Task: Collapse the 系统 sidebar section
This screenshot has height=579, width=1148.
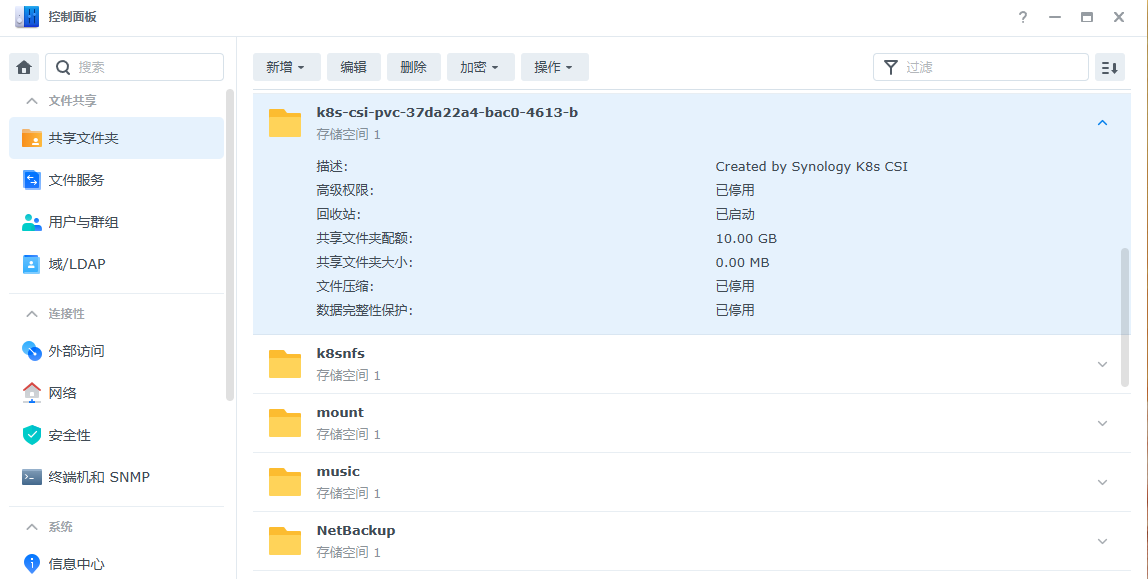Action: pos(31,527)
